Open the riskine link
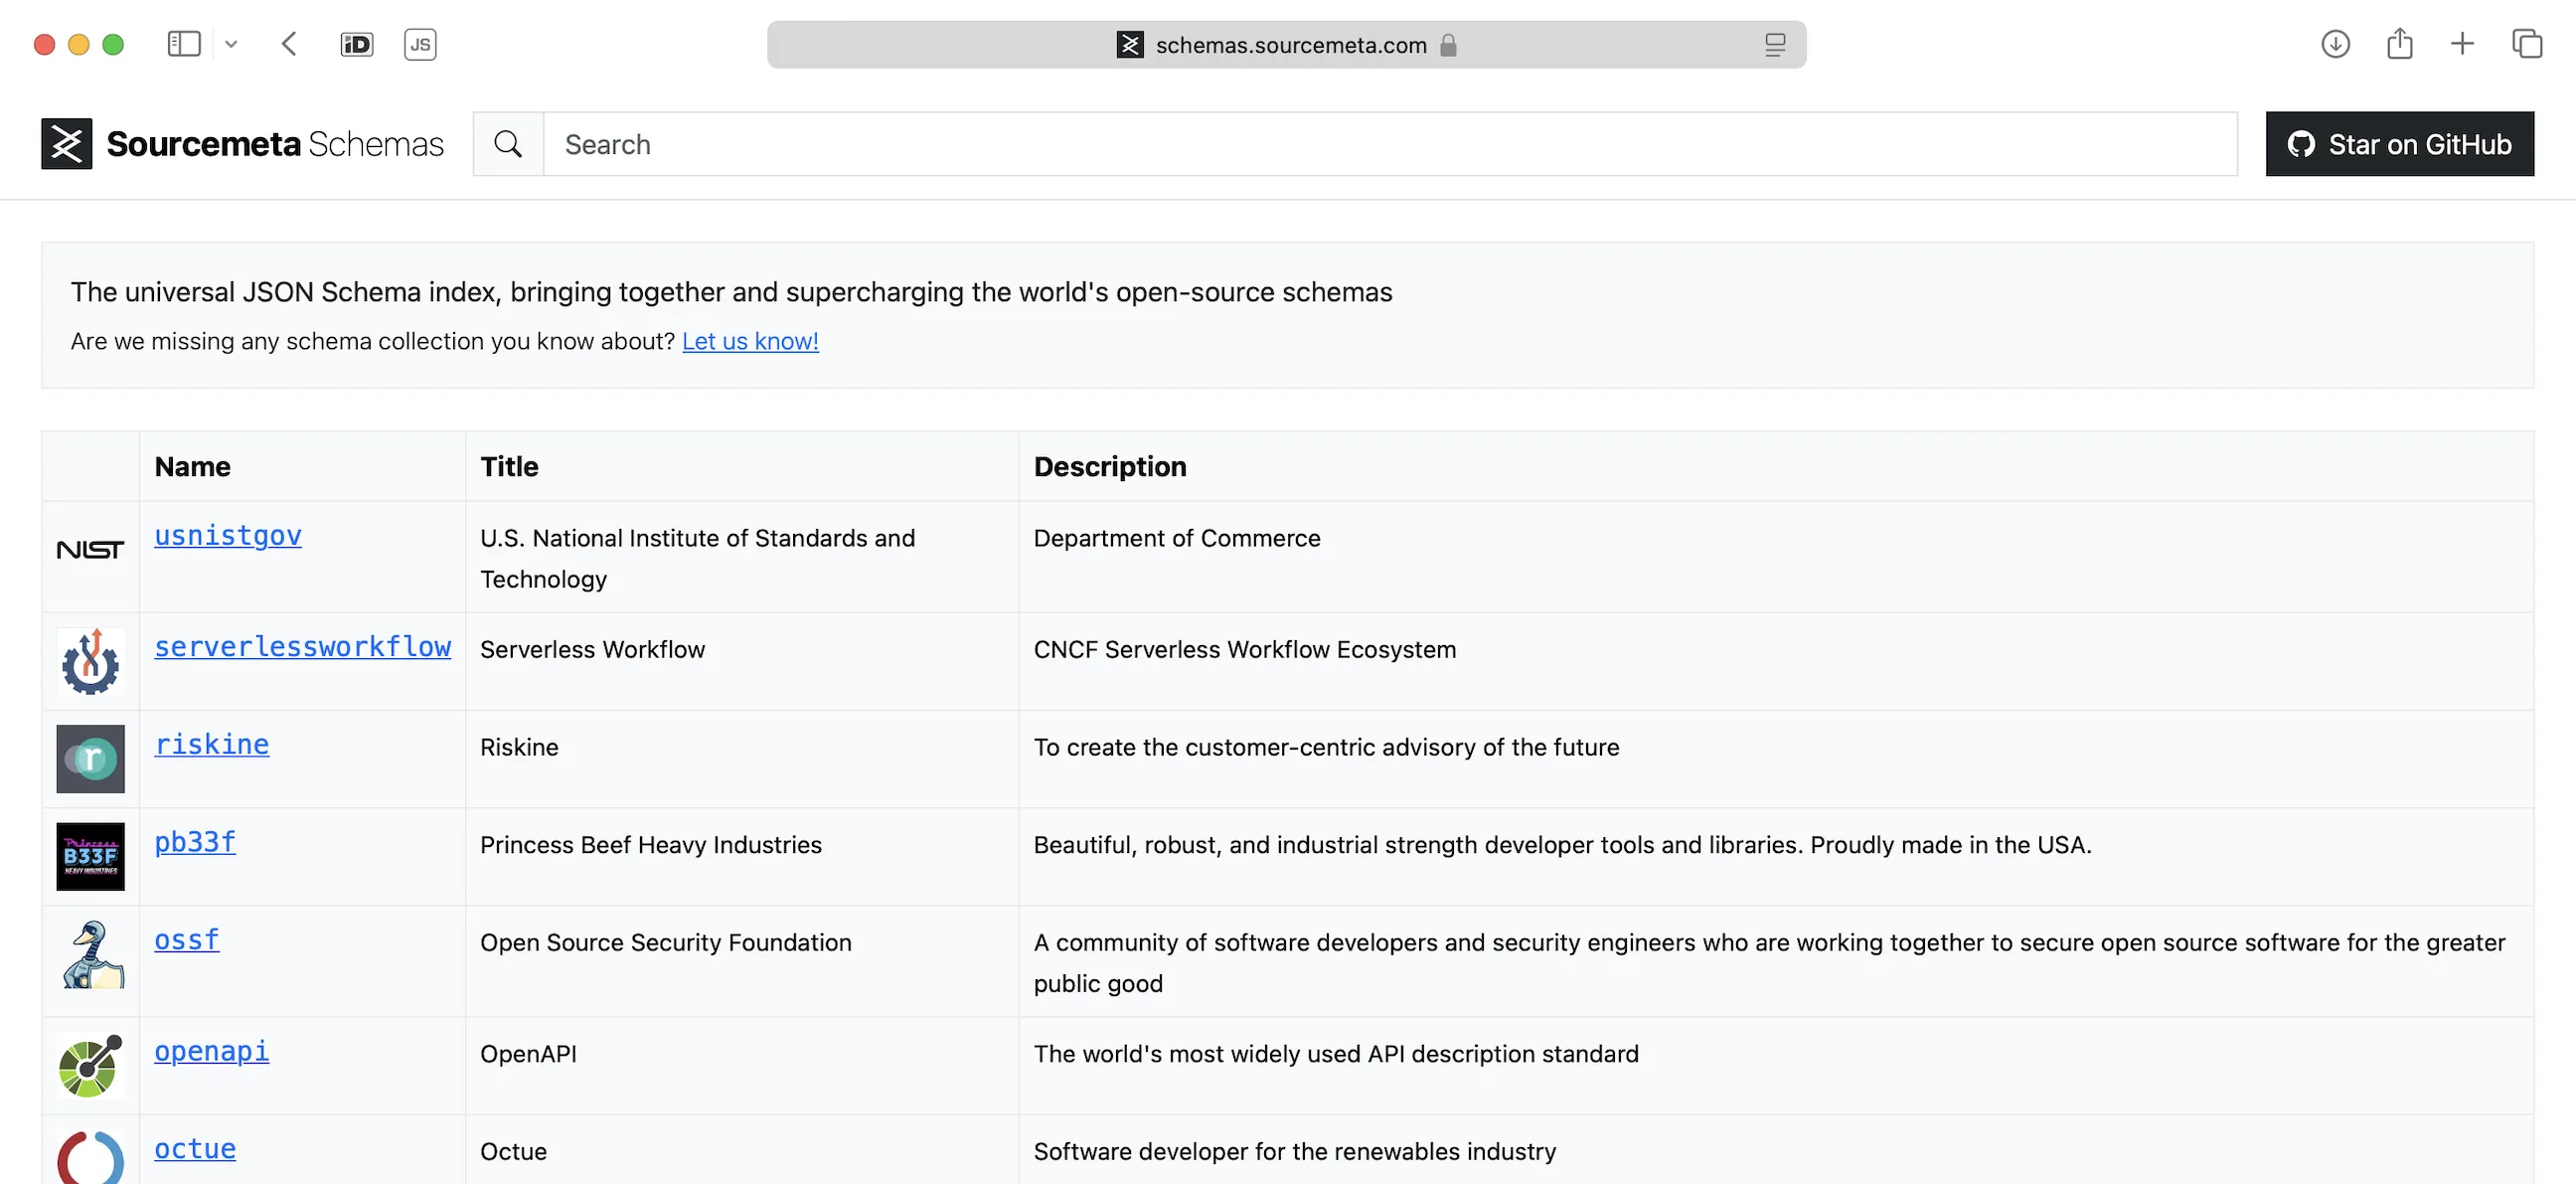This screenshot has height=1184, width=2576. [x=211, y=745]
